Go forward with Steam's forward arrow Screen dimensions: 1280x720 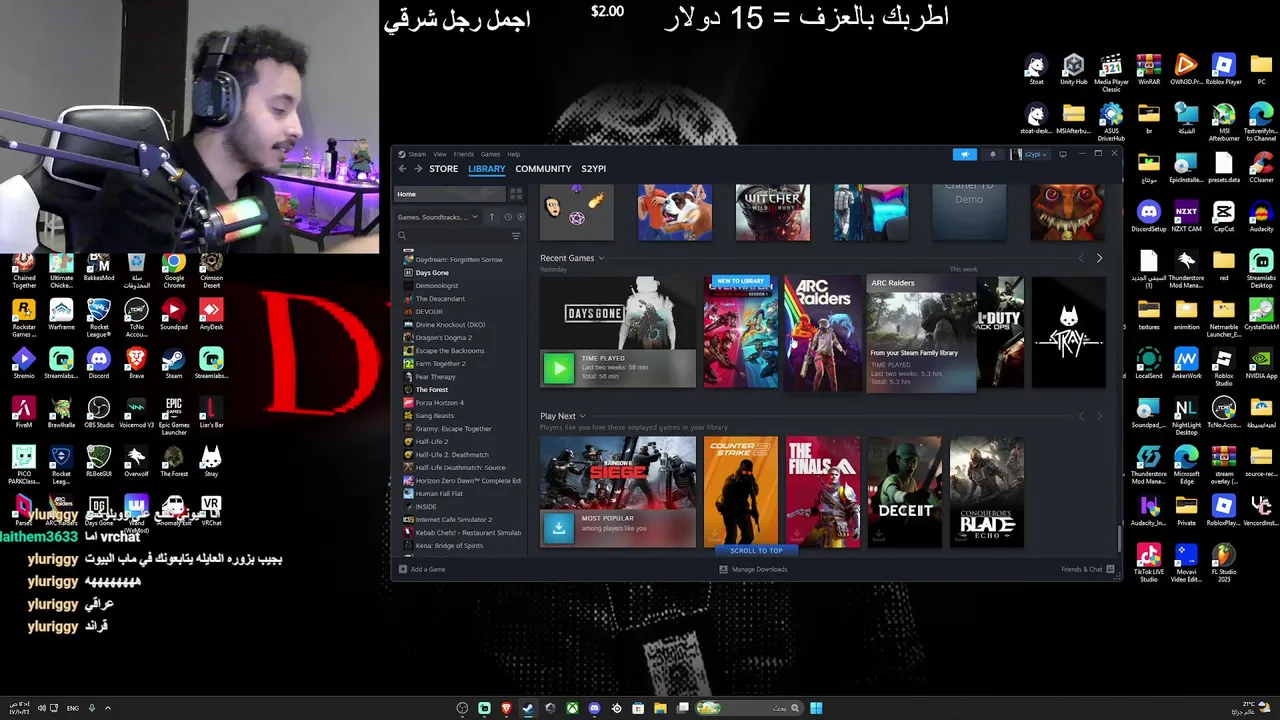click(417, 169)
